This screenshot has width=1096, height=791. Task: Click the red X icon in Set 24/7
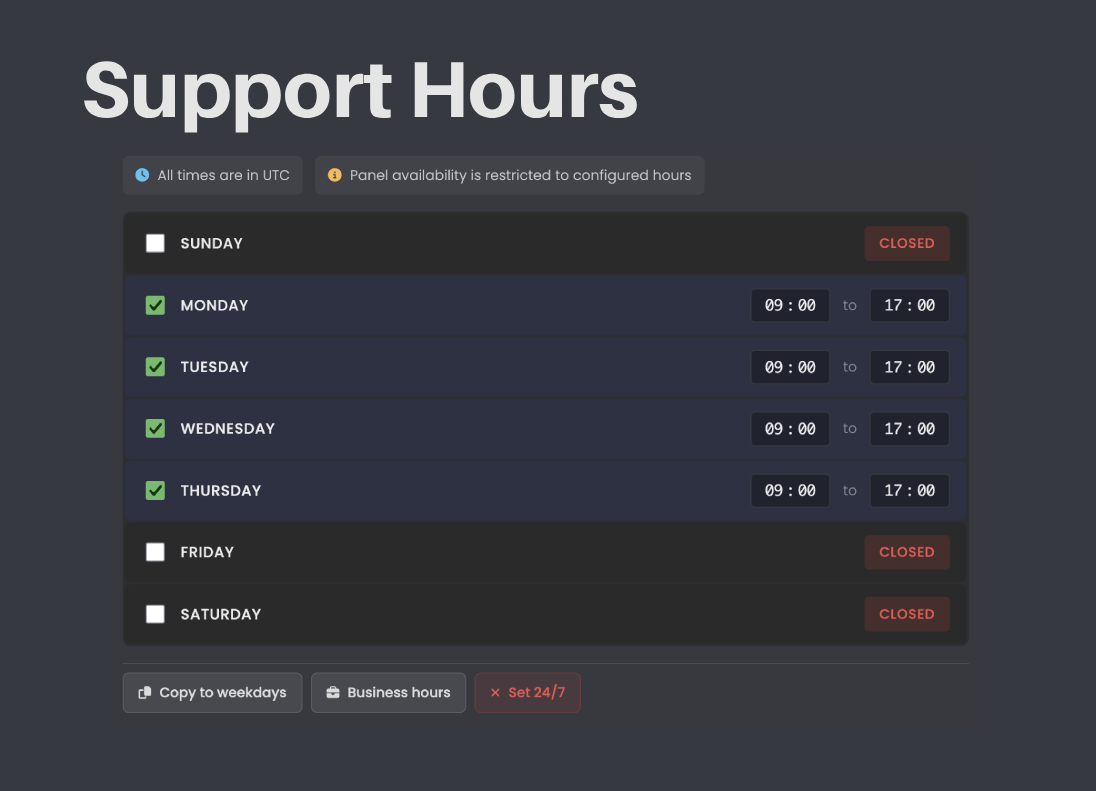[495, 692]
